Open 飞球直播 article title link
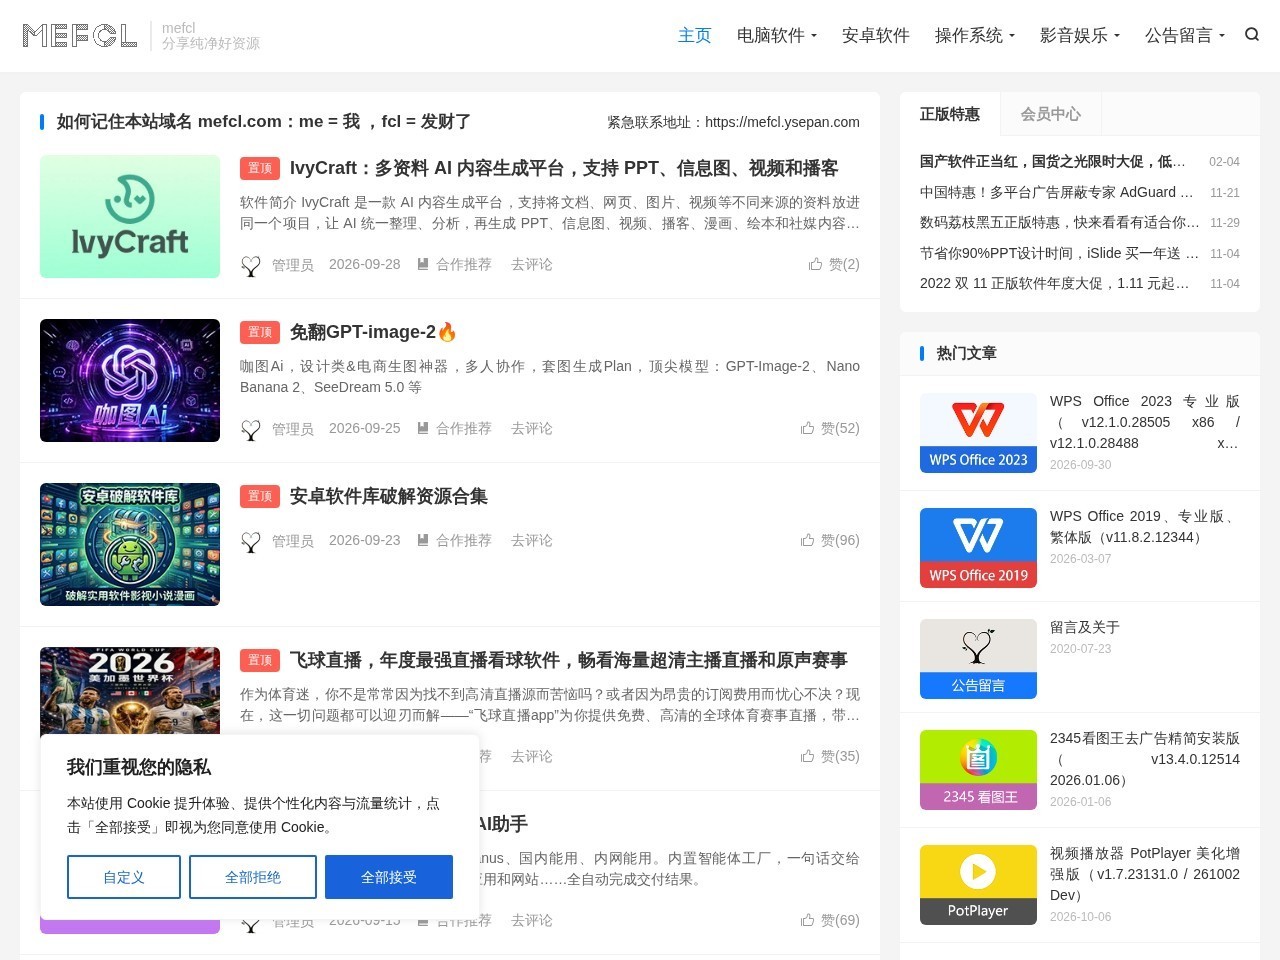 pyautogui.click(x=569, y=660)
